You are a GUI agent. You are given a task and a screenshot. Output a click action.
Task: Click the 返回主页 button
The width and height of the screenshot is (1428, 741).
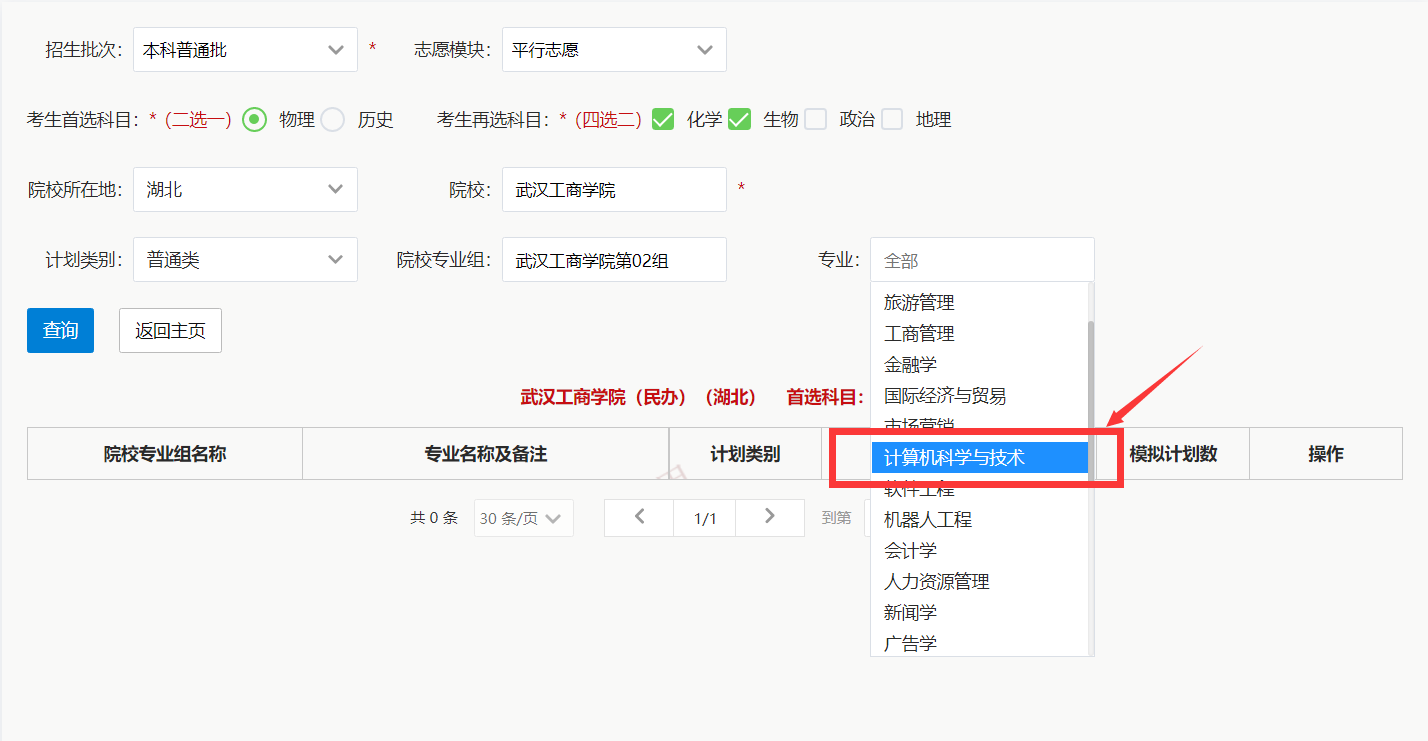[x=170, y=330]
